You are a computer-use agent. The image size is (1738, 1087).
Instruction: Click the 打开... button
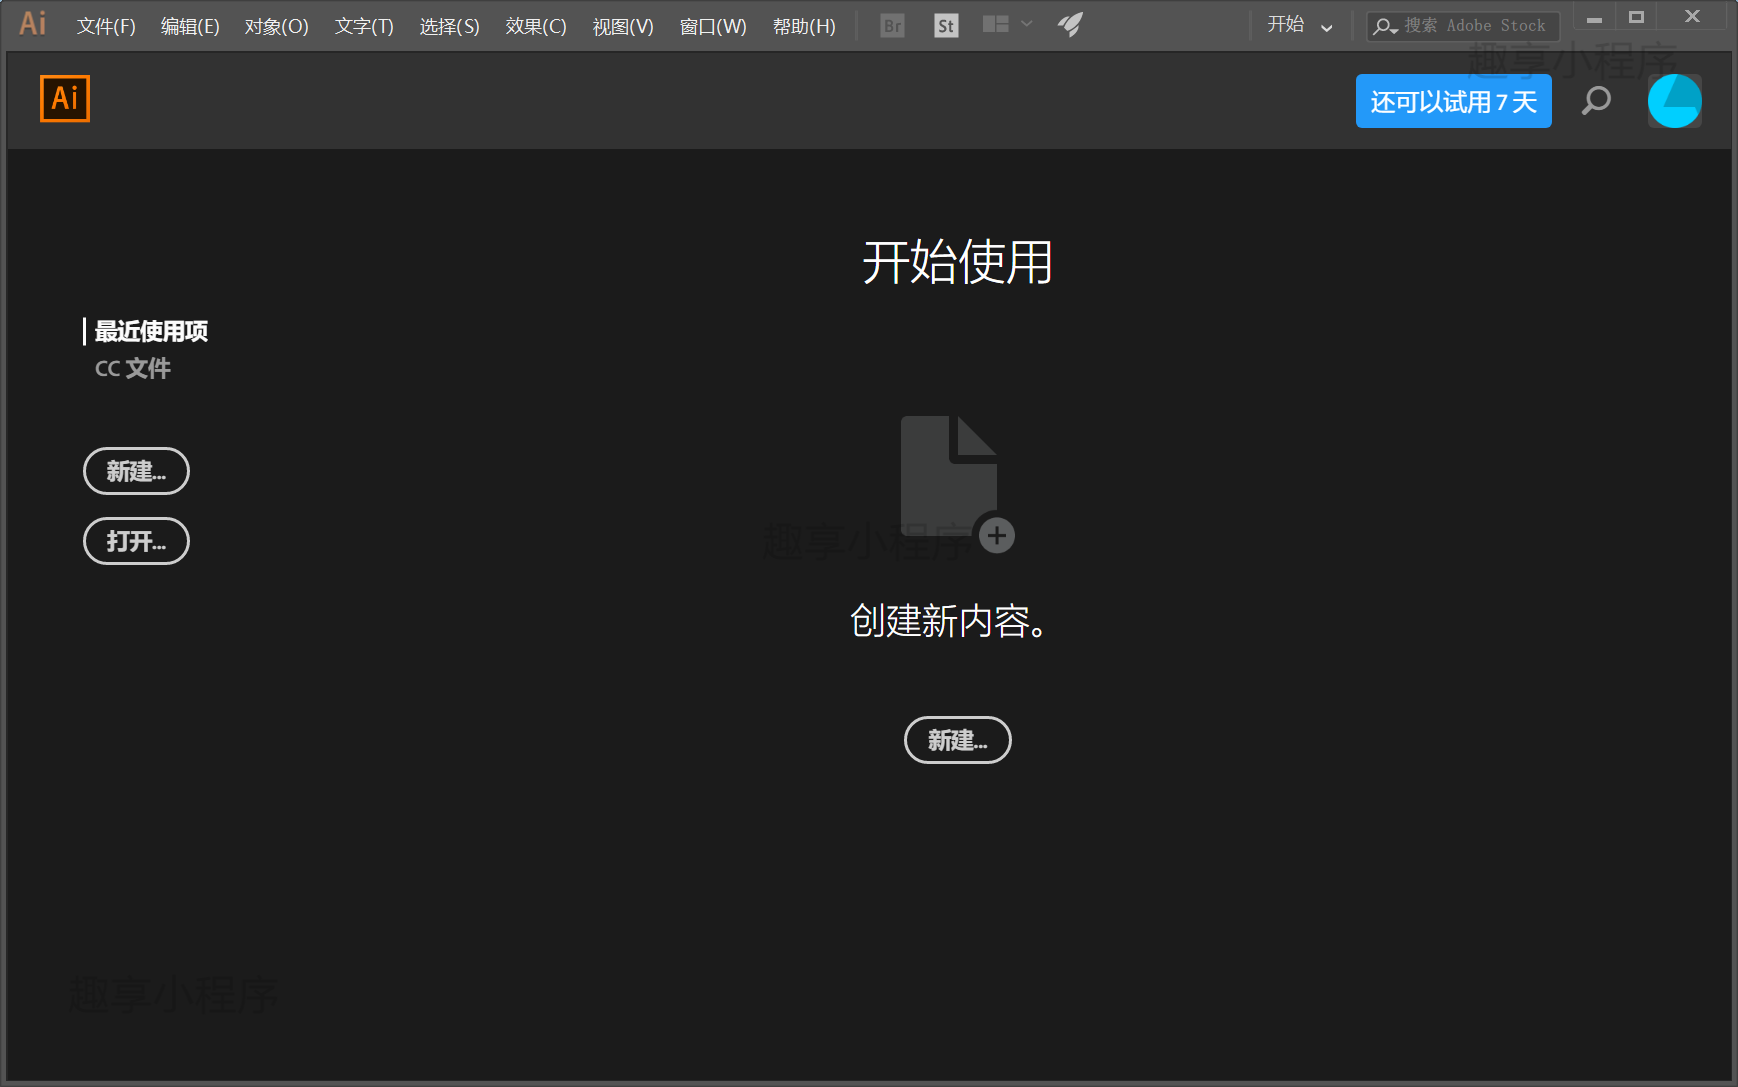pyautogui.click(x=136, y=541)
